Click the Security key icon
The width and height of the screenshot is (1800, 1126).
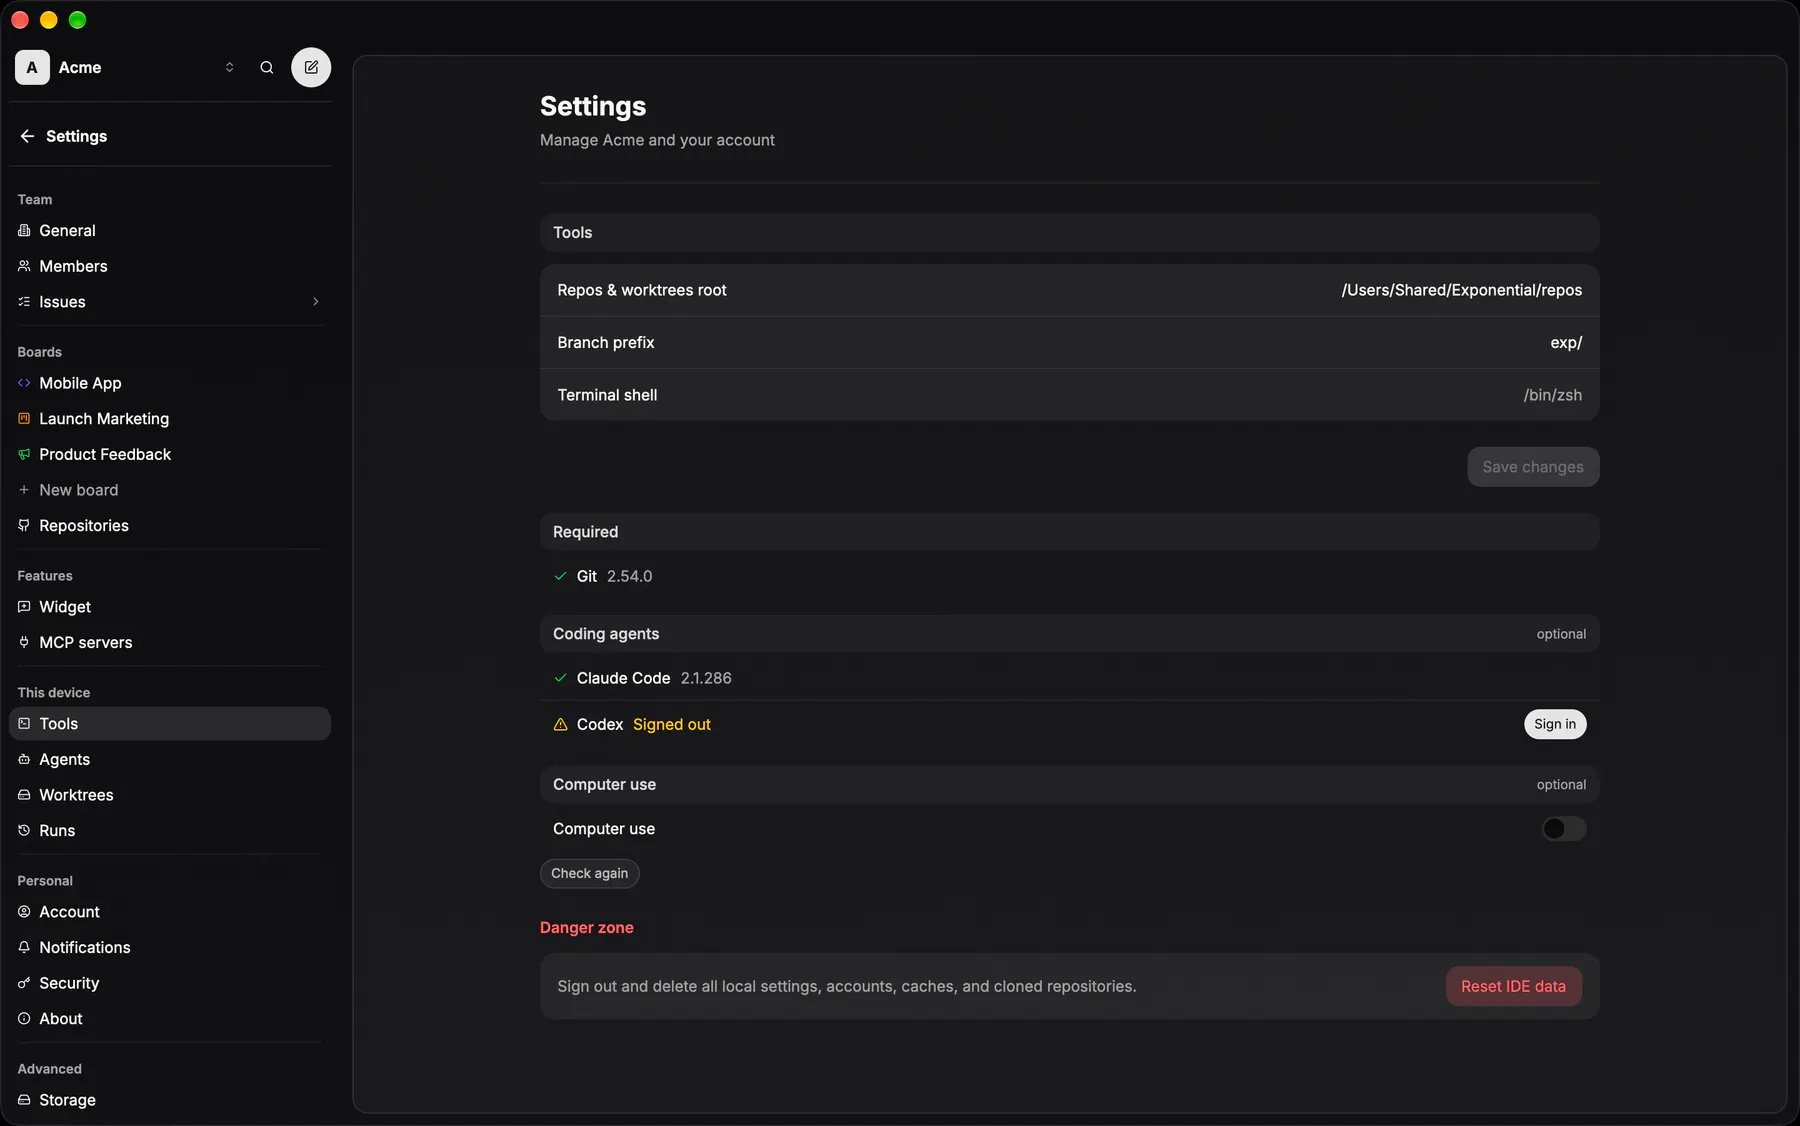[24, 984]
